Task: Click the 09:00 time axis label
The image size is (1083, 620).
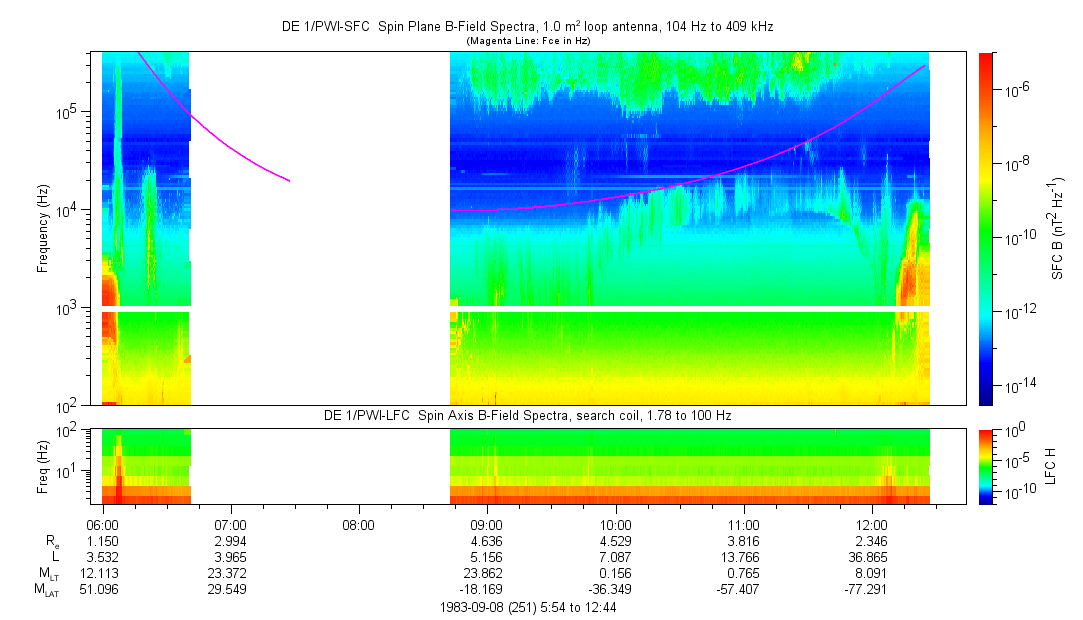Action: (x=486, y=525)
